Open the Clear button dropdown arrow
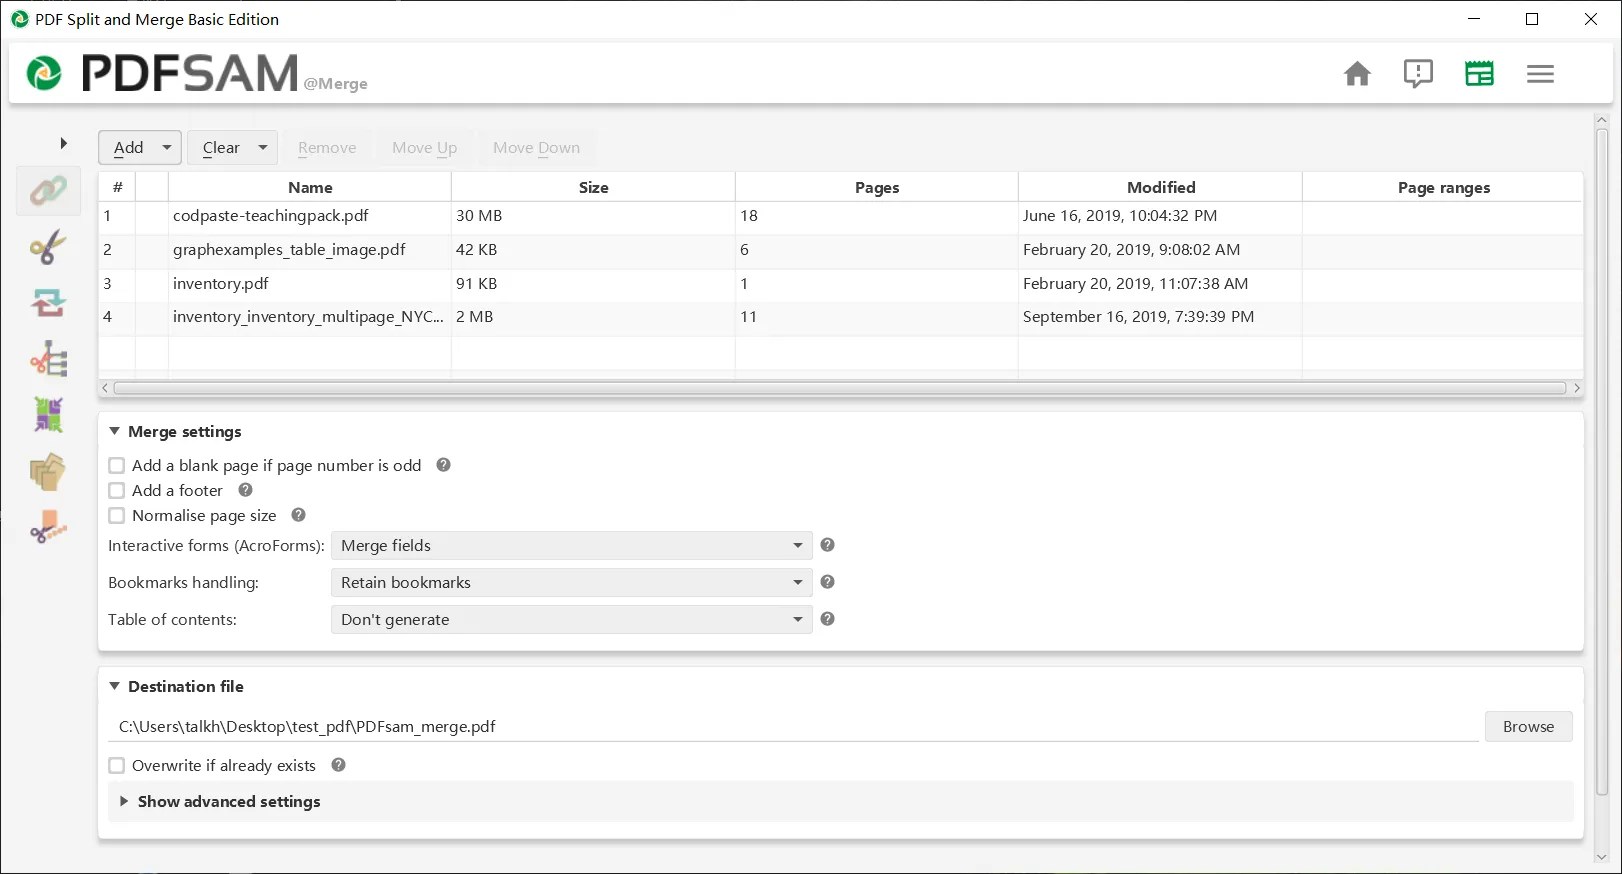 point(263,147)
